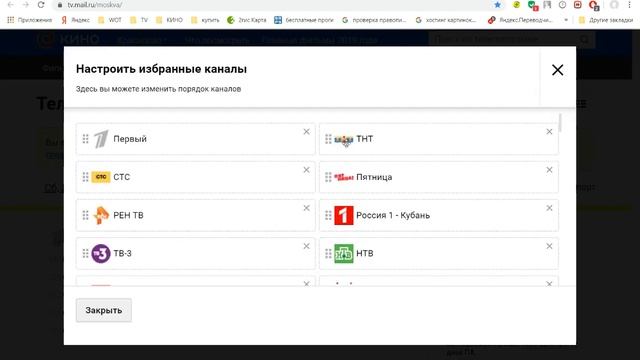640x360 pixels.
Task: Select Россия 1 - Кубань label
Action: (393, 215)
